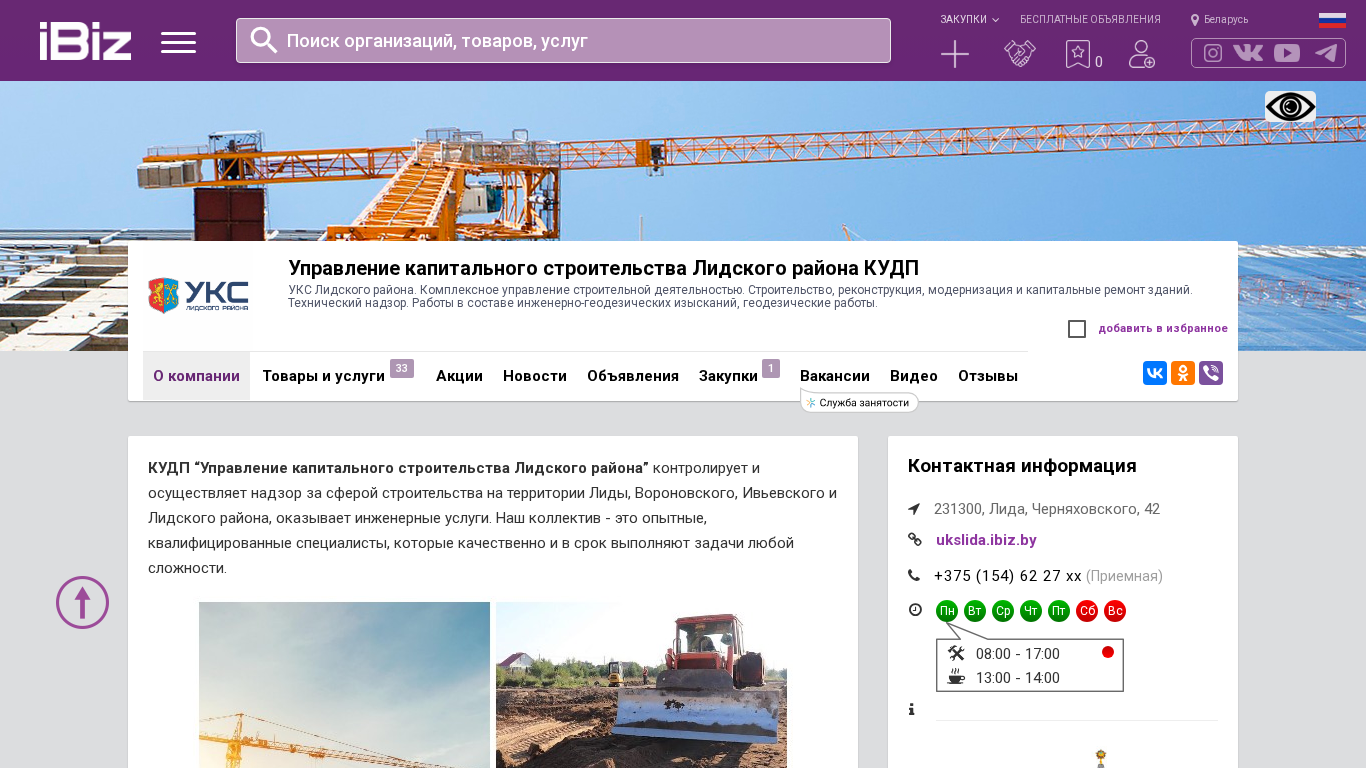Viewport: 1366px width, 768px height.
Task: Open the tower crane photo thumbnail
Action: (x=344, y=685)
